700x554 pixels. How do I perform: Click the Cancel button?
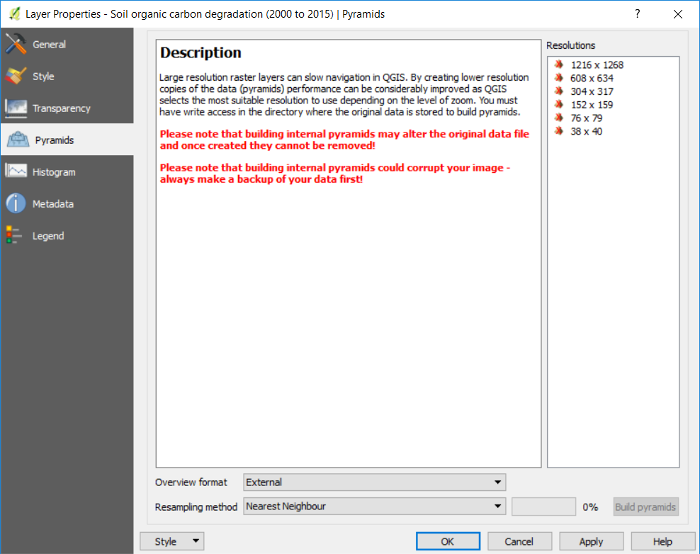tap(520, 542)
